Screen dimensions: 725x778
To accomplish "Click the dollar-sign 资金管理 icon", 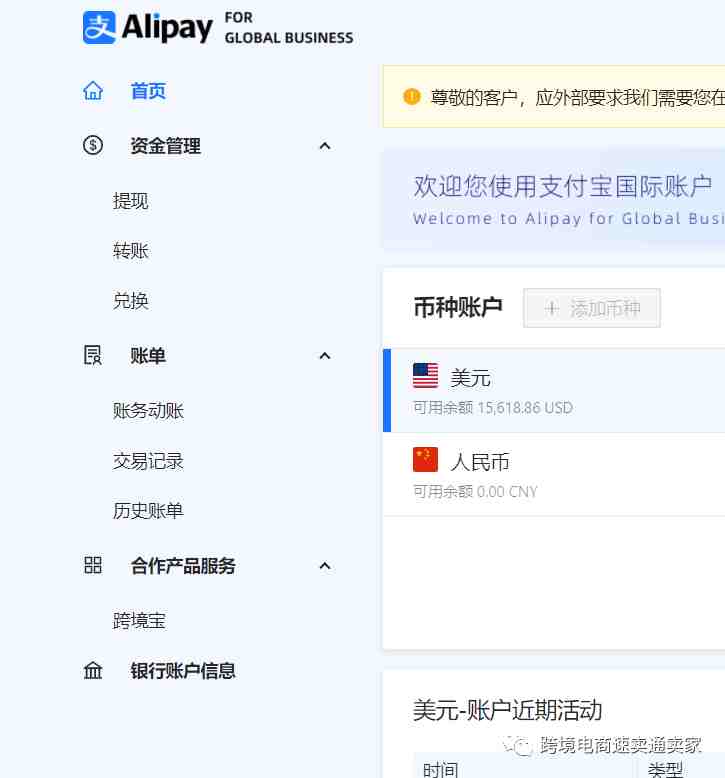I will point(93,145).
